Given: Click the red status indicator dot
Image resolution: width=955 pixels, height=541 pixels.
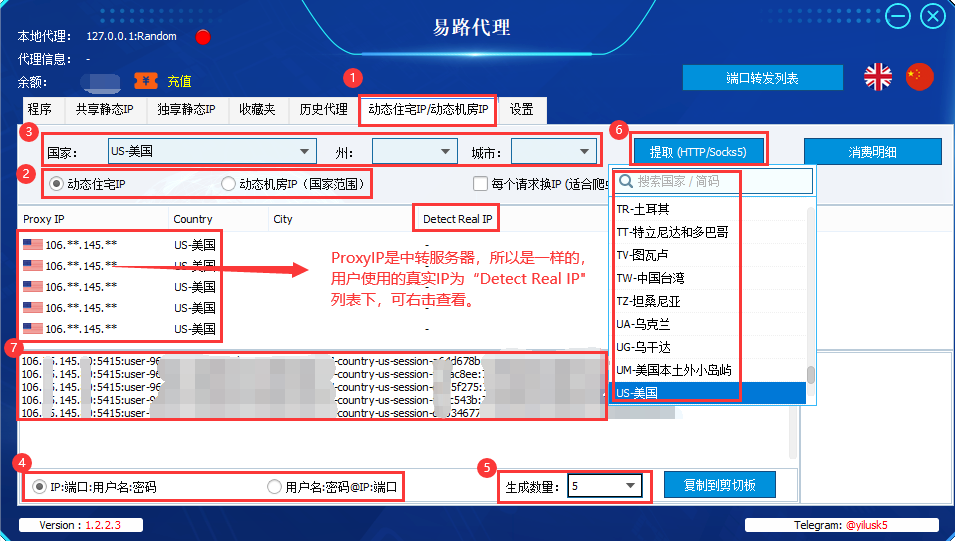Looking at the screenshot, I should (203, 37).
